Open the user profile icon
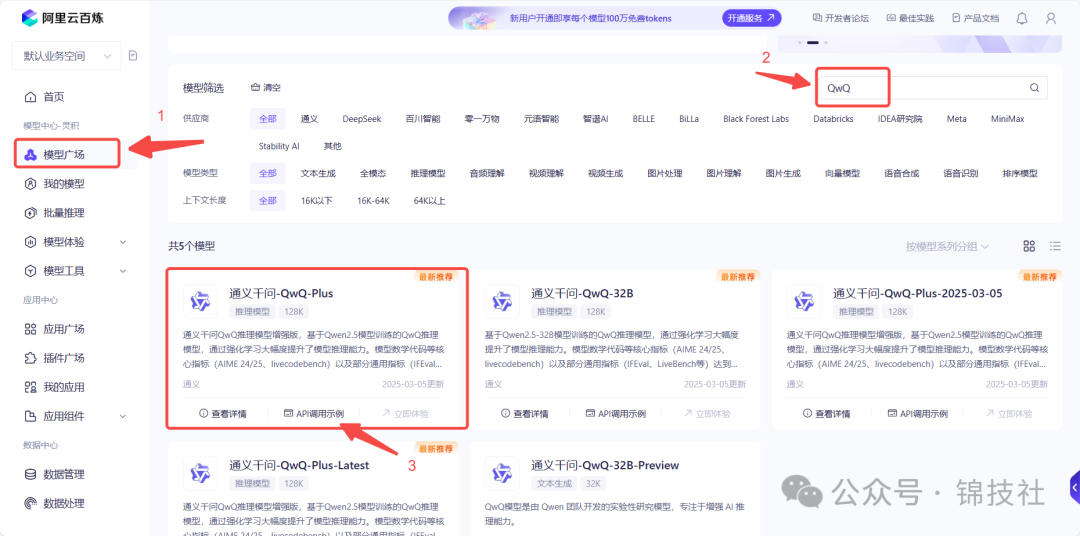Image resolution: width=1080 pixels, height=536 pixels. pos(1050,18)
